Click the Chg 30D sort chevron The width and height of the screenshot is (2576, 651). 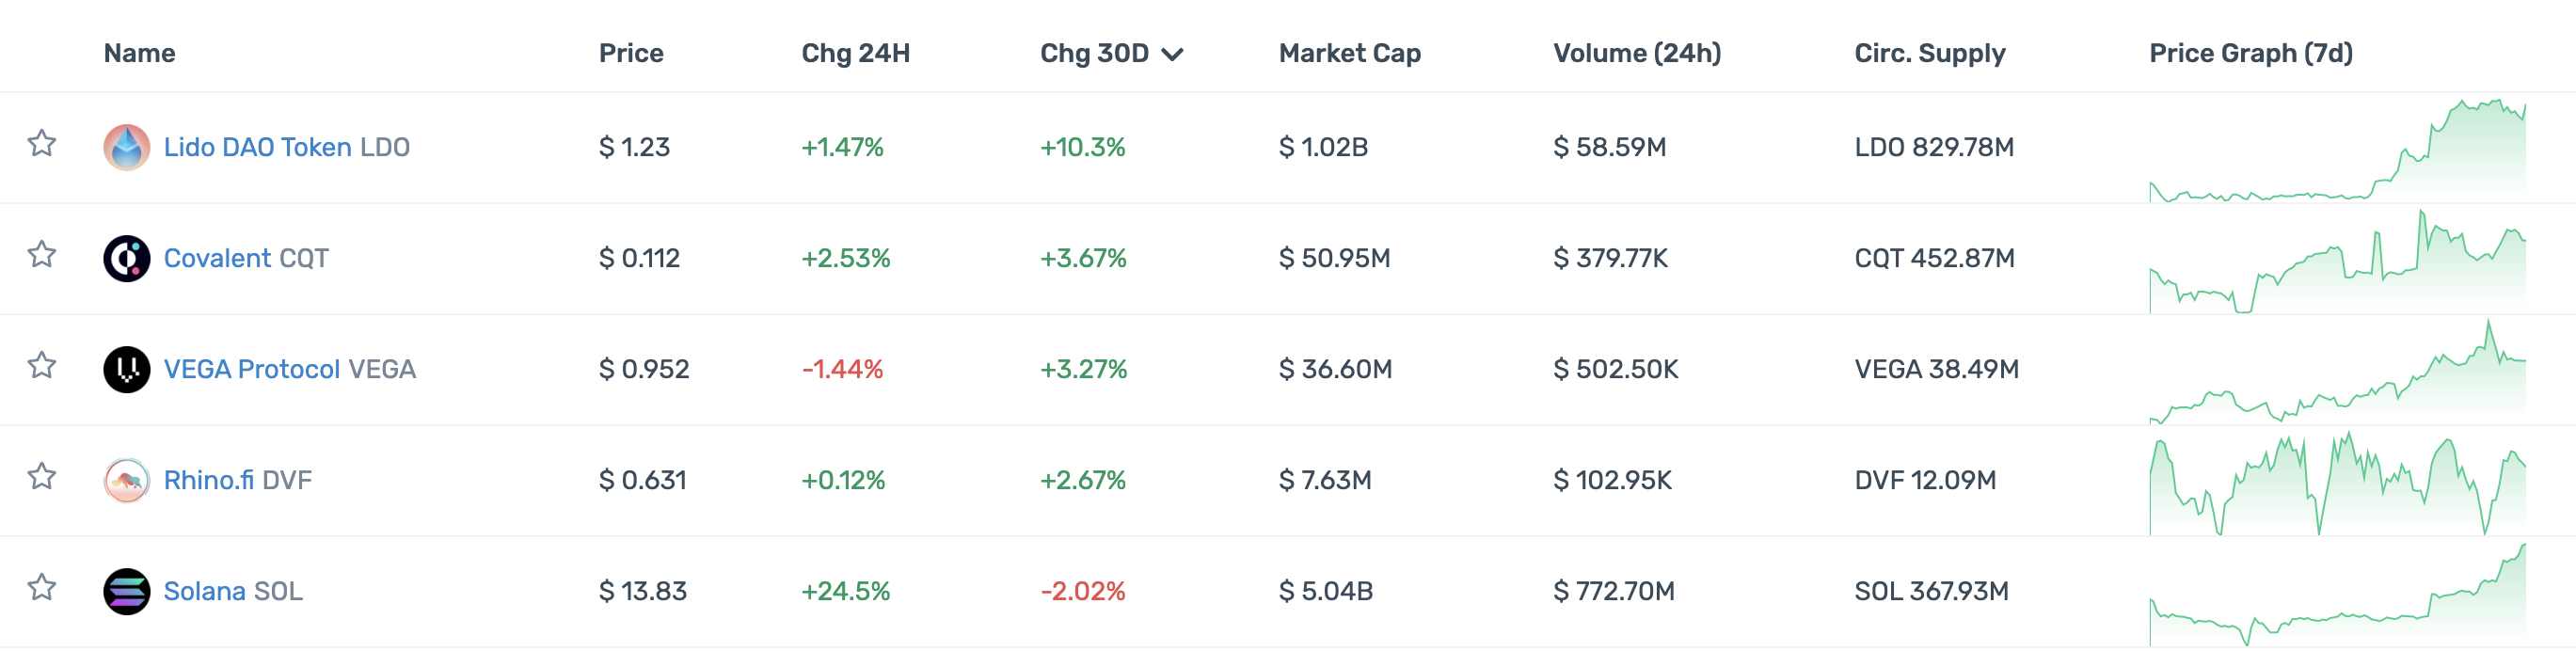pyautogui.click(x=1173, y=54)
